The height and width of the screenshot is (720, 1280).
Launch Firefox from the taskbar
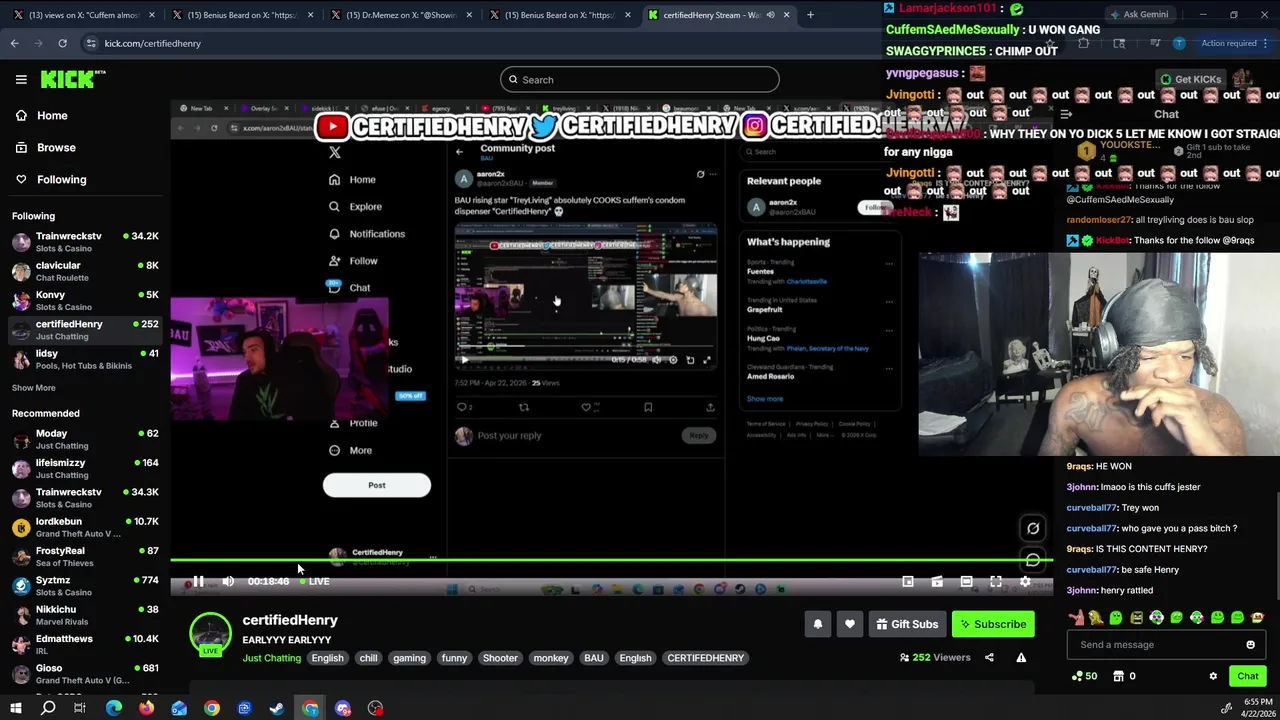[x=146, y=708]
